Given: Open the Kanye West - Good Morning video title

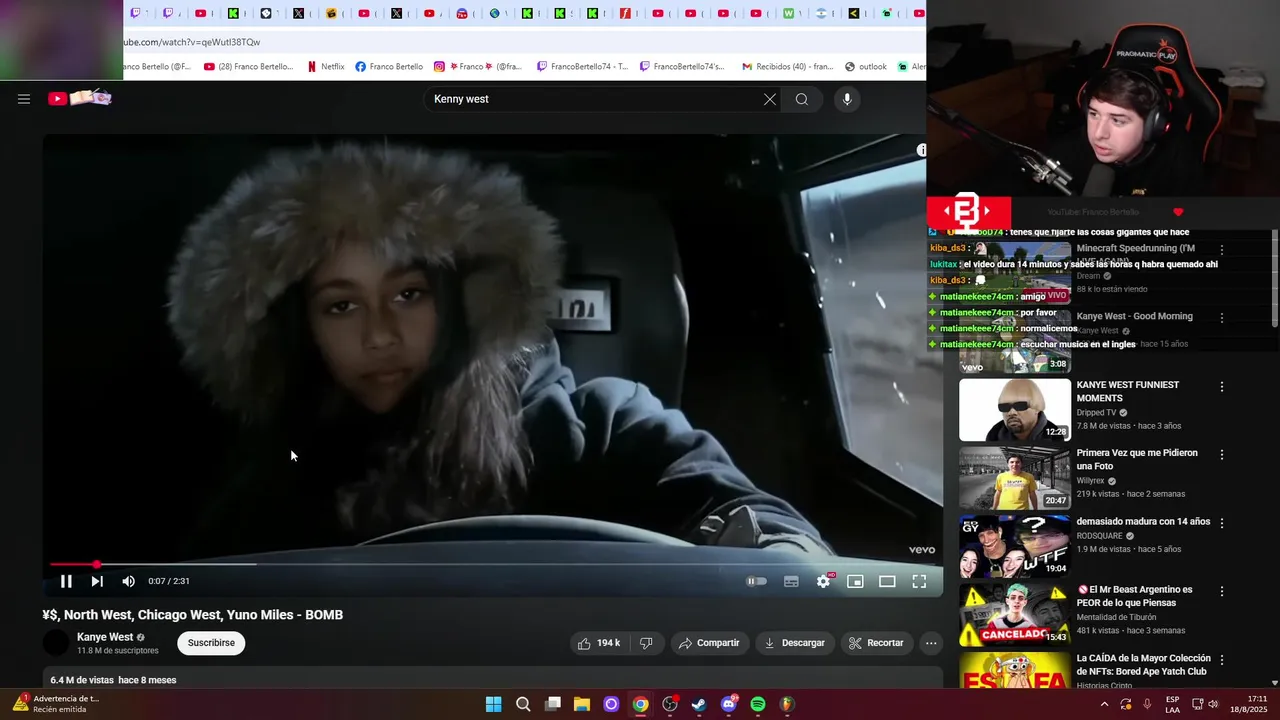Looking at the screenshot, I should [1134, 316].
